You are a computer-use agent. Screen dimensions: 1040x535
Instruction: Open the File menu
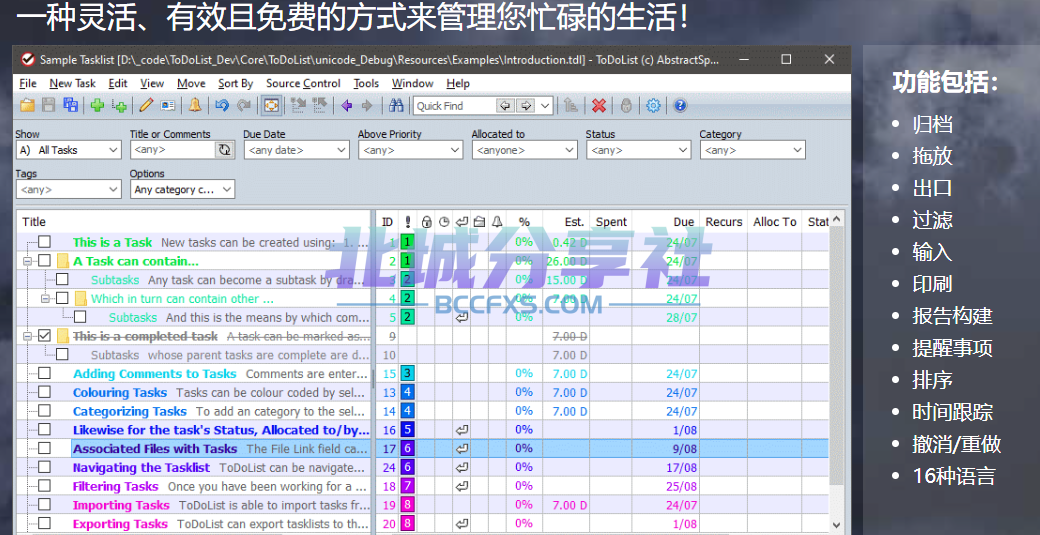28,84
